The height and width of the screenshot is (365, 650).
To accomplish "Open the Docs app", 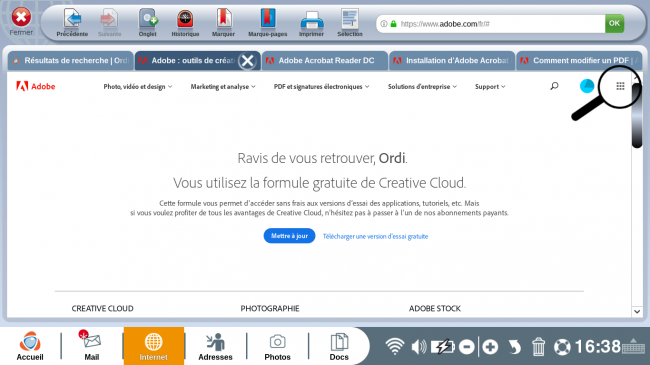I will (x=339, y=346).
